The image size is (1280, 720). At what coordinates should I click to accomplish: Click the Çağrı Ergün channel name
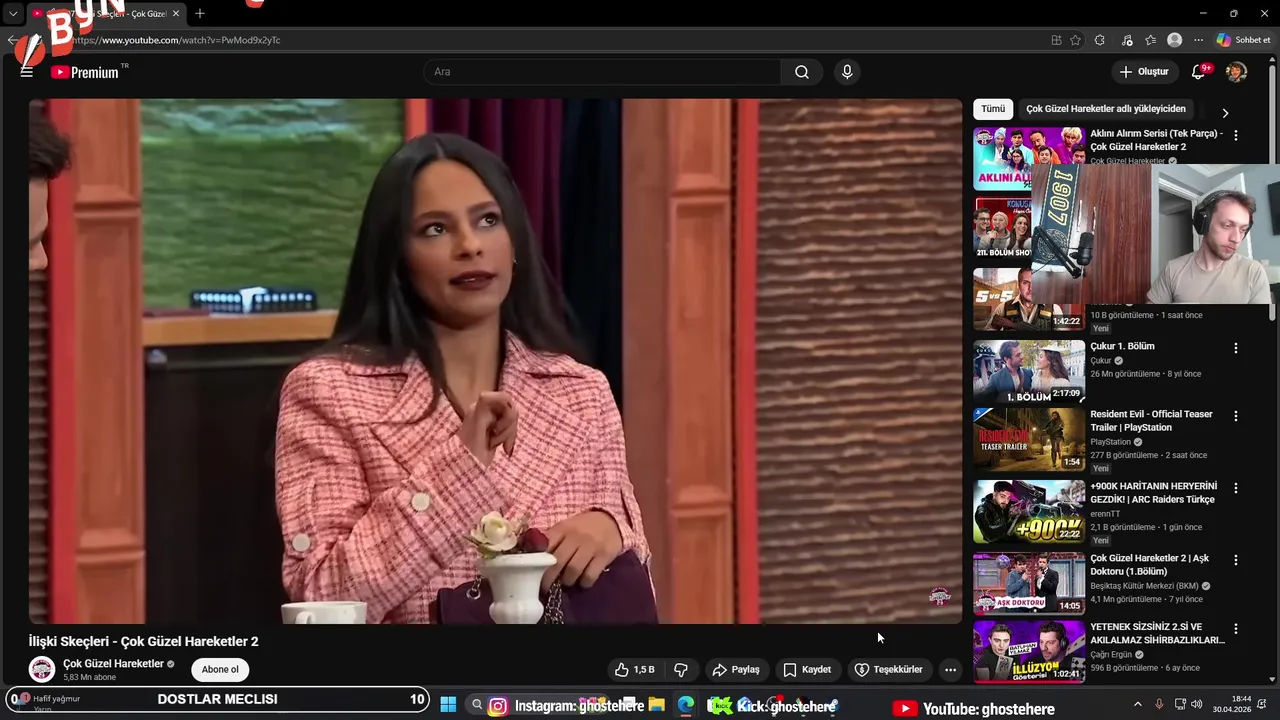point(1111,655)
